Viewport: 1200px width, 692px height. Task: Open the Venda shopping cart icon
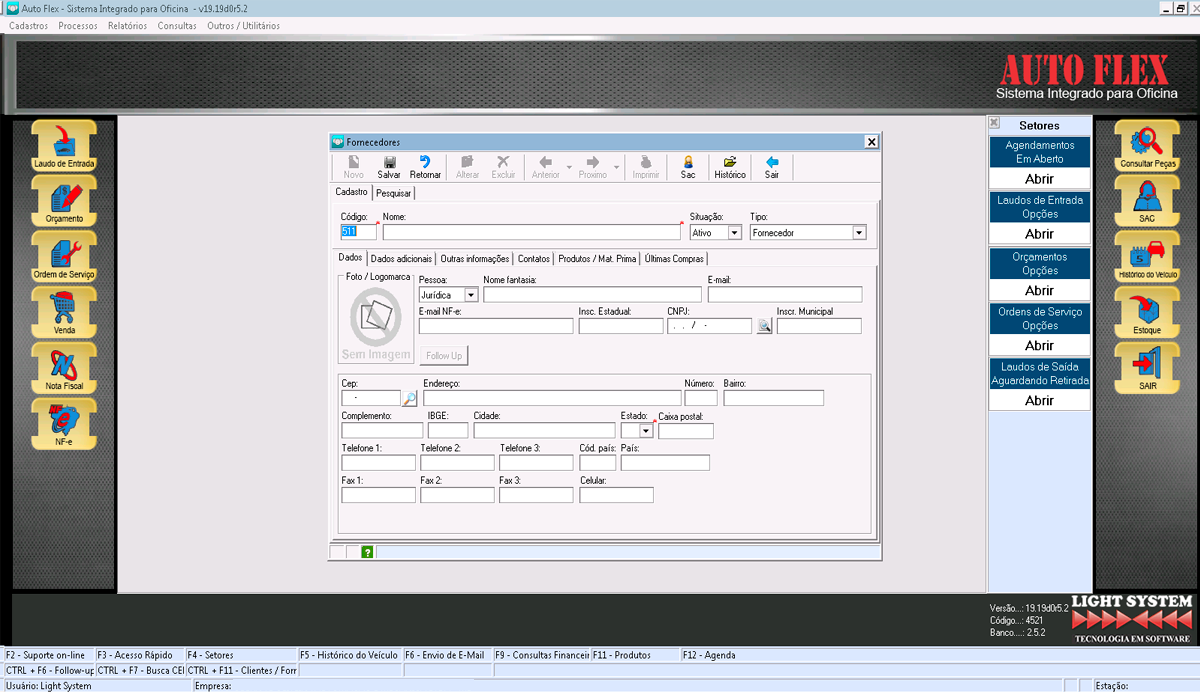click(x=64, y=314)
